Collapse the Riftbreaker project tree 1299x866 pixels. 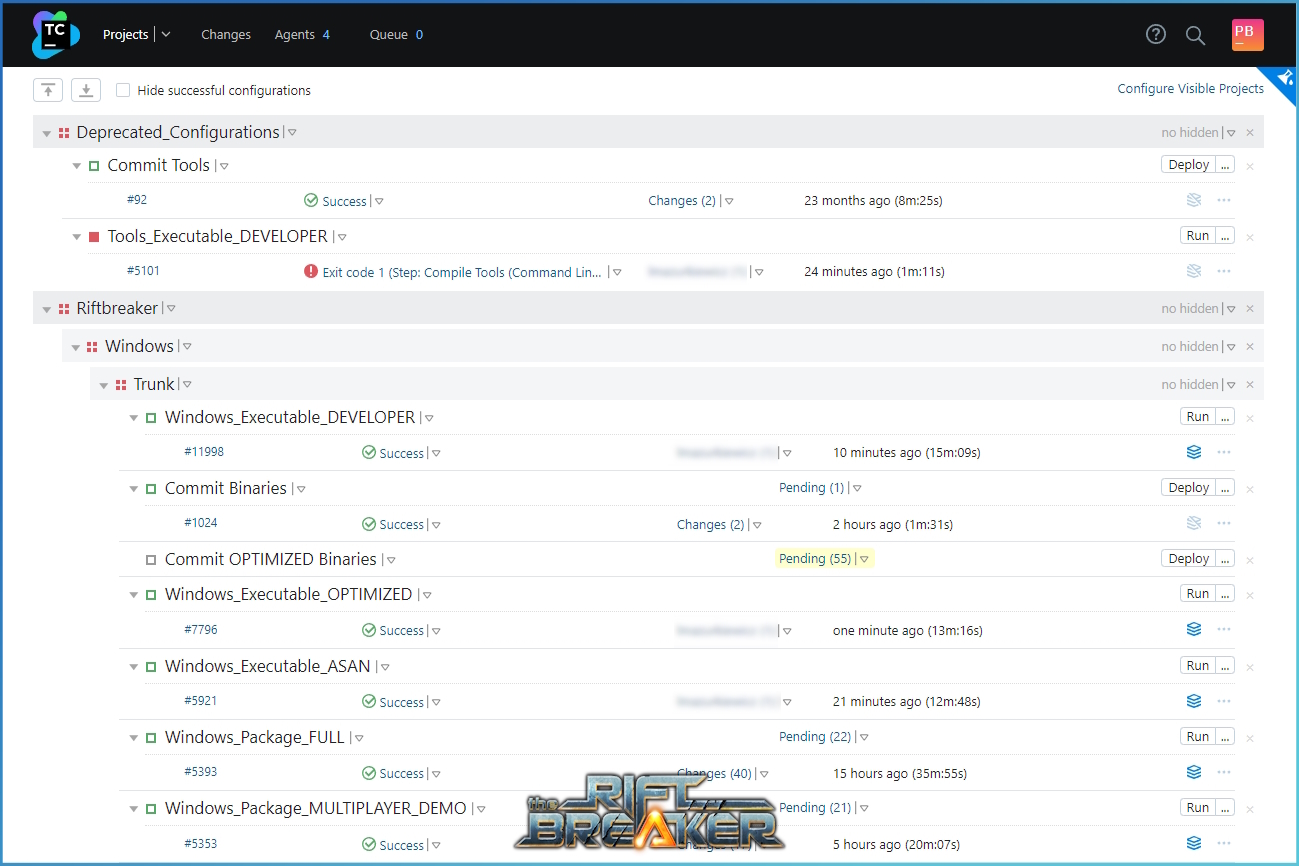coord(47,309)
